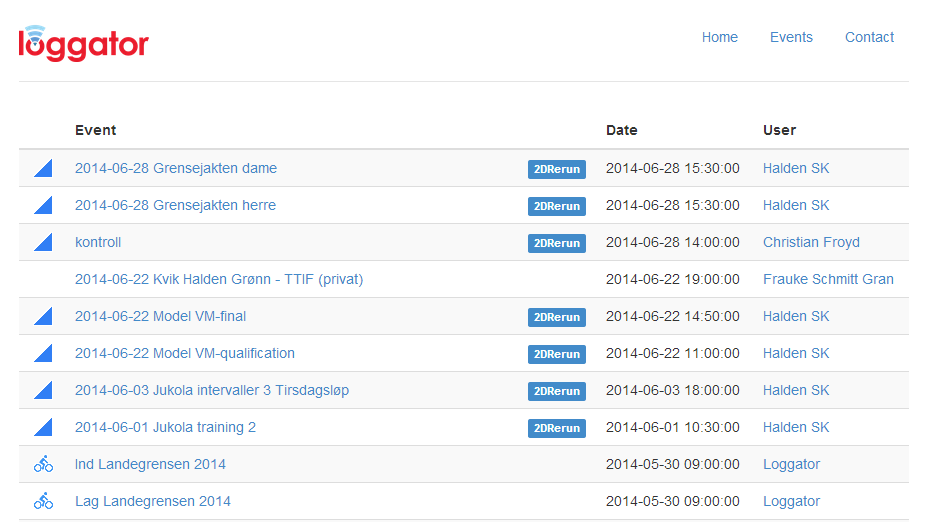
Task: Click triangle icon beside Grensejakten dame
Action: (43, 168)
